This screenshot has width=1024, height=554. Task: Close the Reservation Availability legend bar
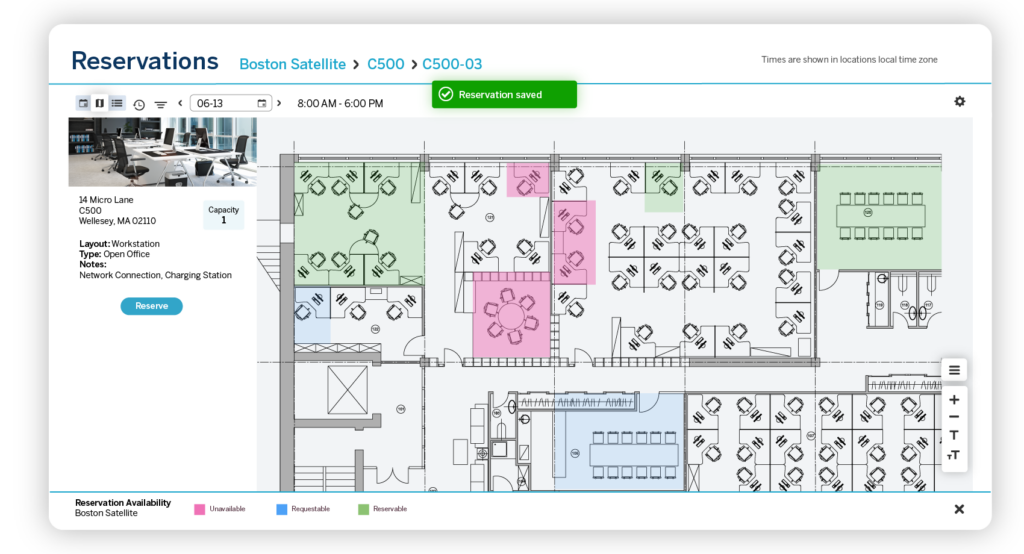[x=959, y=509]
